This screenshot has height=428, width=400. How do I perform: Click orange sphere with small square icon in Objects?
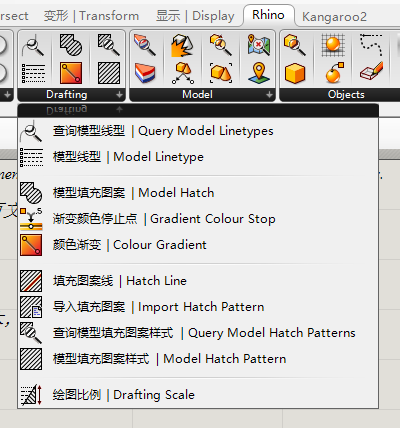(334, 73)
